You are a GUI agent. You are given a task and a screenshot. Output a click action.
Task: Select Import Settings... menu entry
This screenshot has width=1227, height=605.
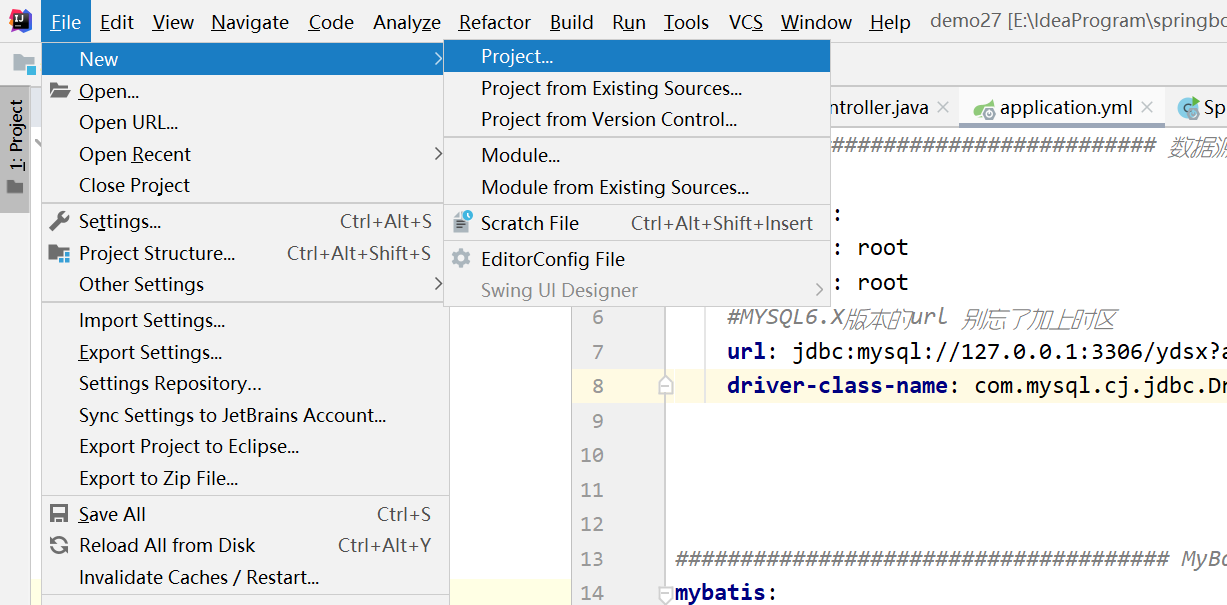point(245,320)
